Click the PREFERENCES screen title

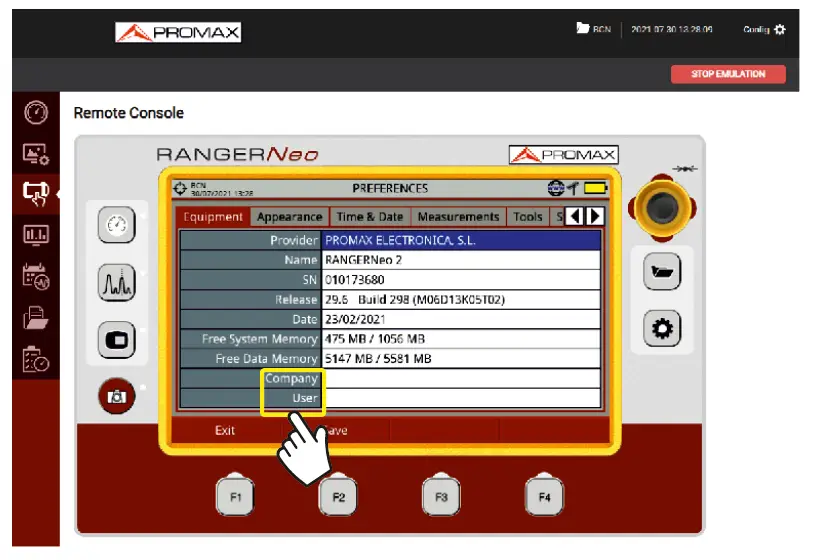coord(390,188)
